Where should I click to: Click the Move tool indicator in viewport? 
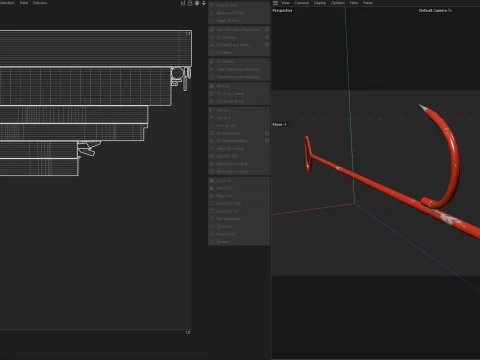click(x=279, y=124)
